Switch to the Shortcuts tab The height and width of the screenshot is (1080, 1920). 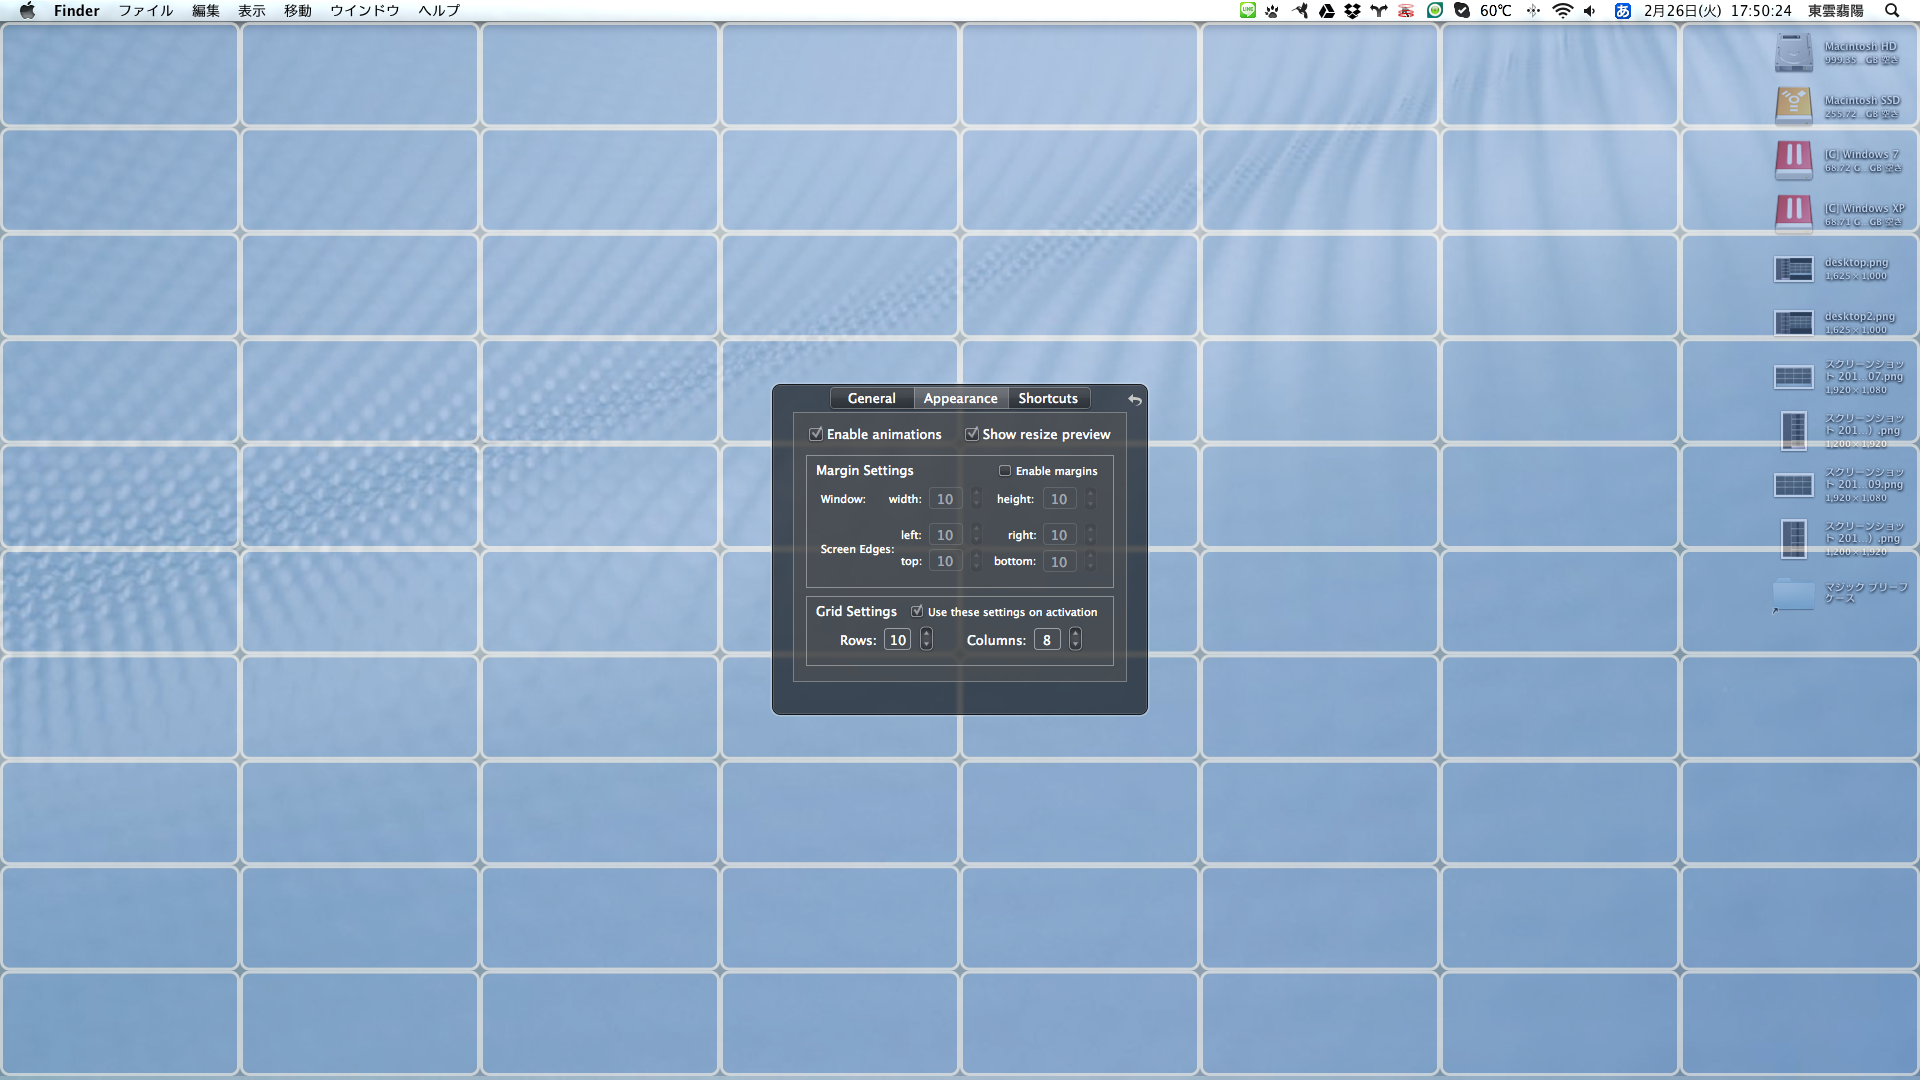[1047, 398]
